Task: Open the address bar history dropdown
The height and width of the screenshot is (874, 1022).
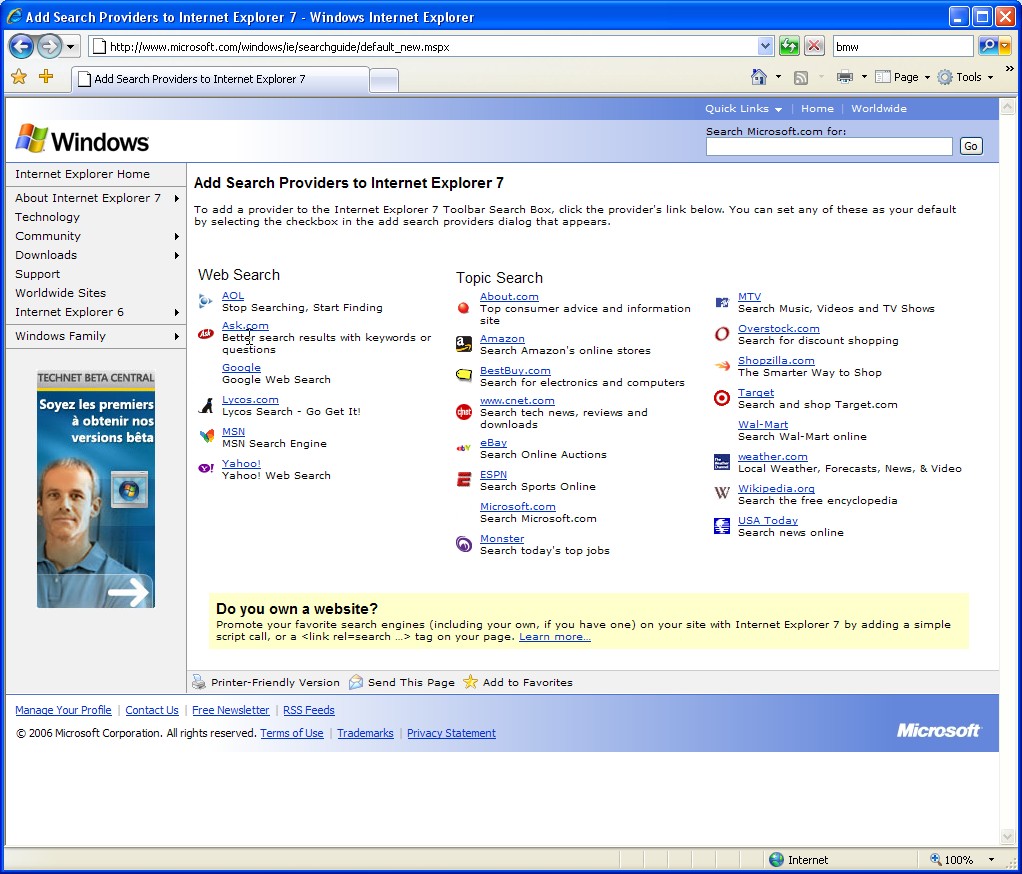Action: [x=765, y=46]
